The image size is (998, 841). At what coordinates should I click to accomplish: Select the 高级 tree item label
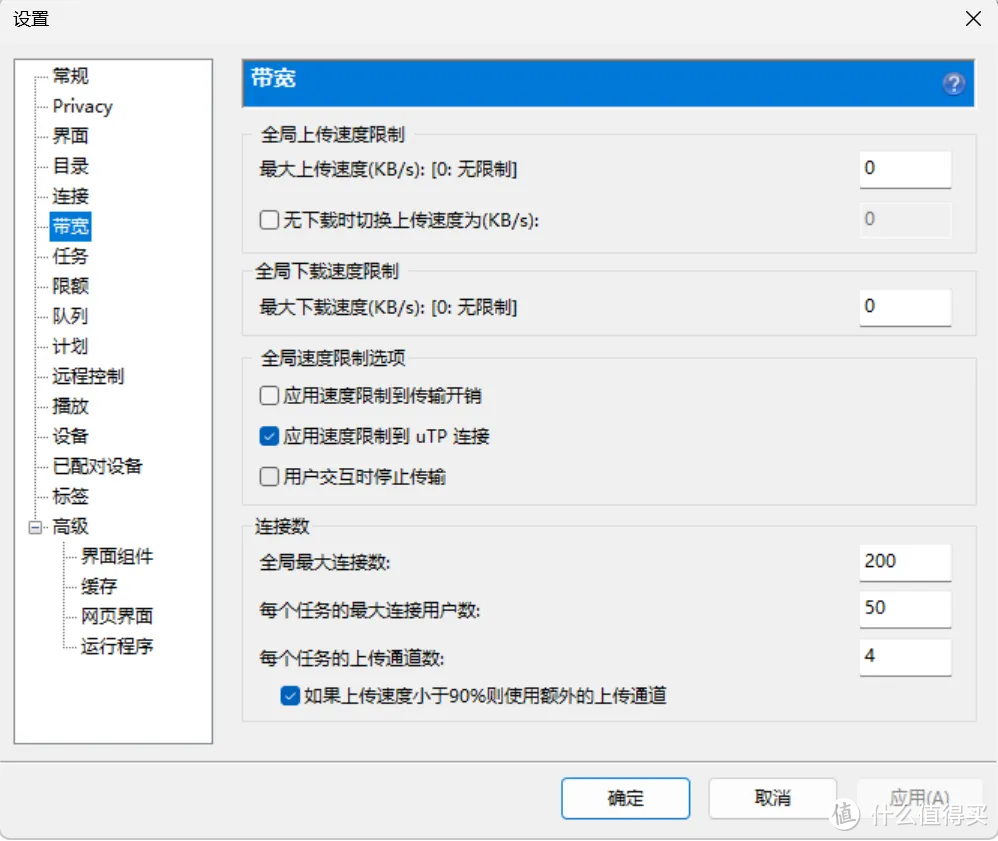[x=70, y=527]
